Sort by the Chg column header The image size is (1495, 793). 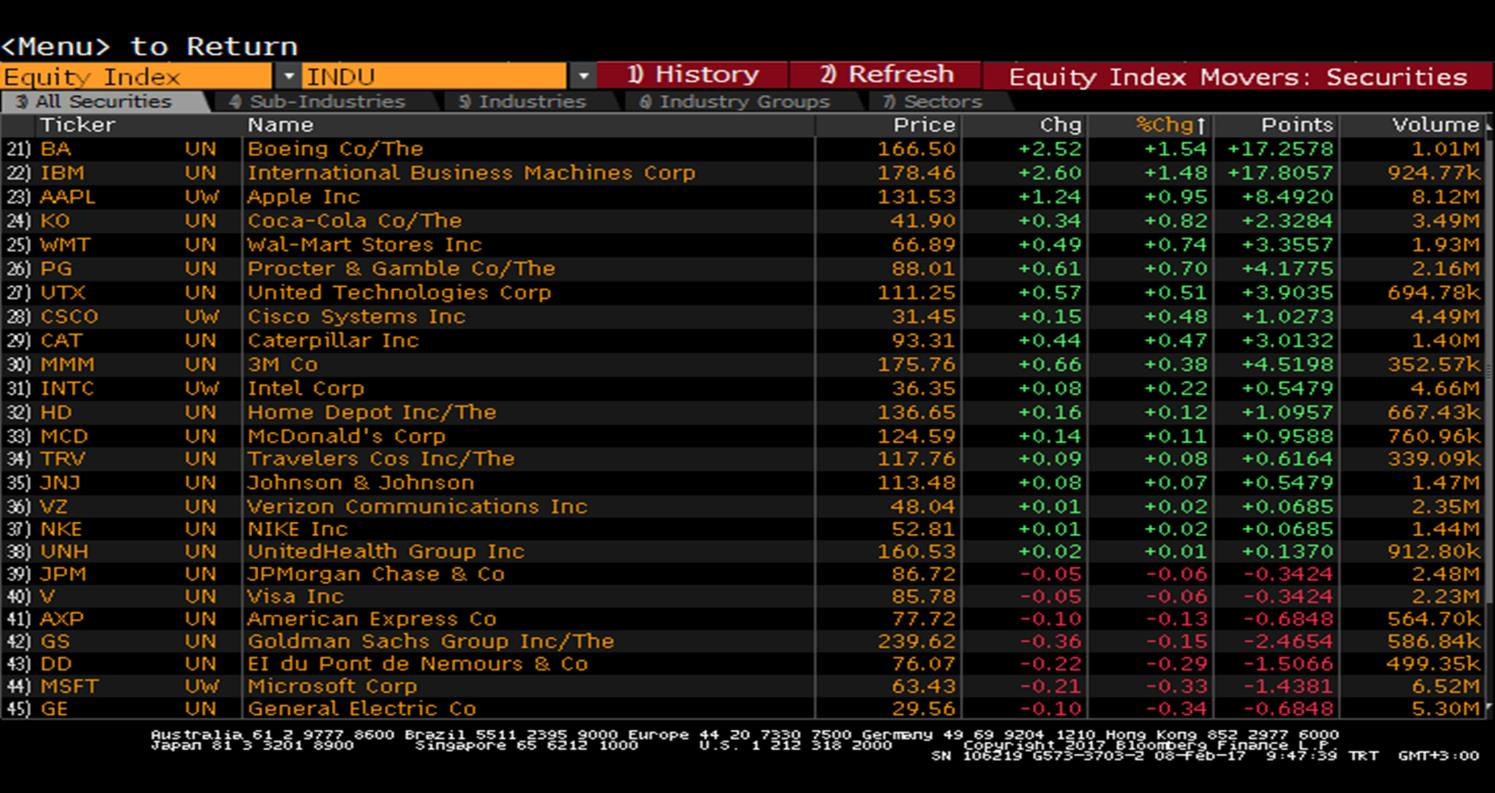tap(1060, 125)
